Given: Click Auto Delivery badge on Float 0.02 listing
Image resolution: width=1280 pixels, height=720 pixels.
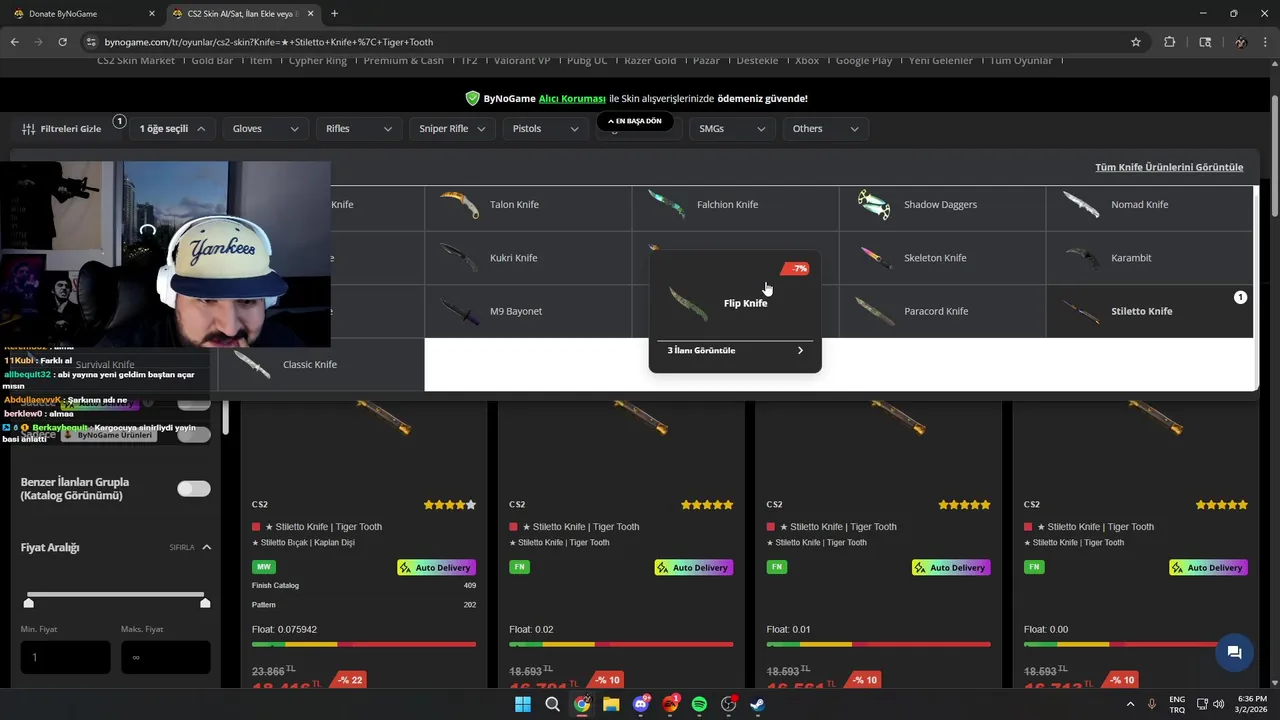Looking at the screenshot, I should pos(694,567).
